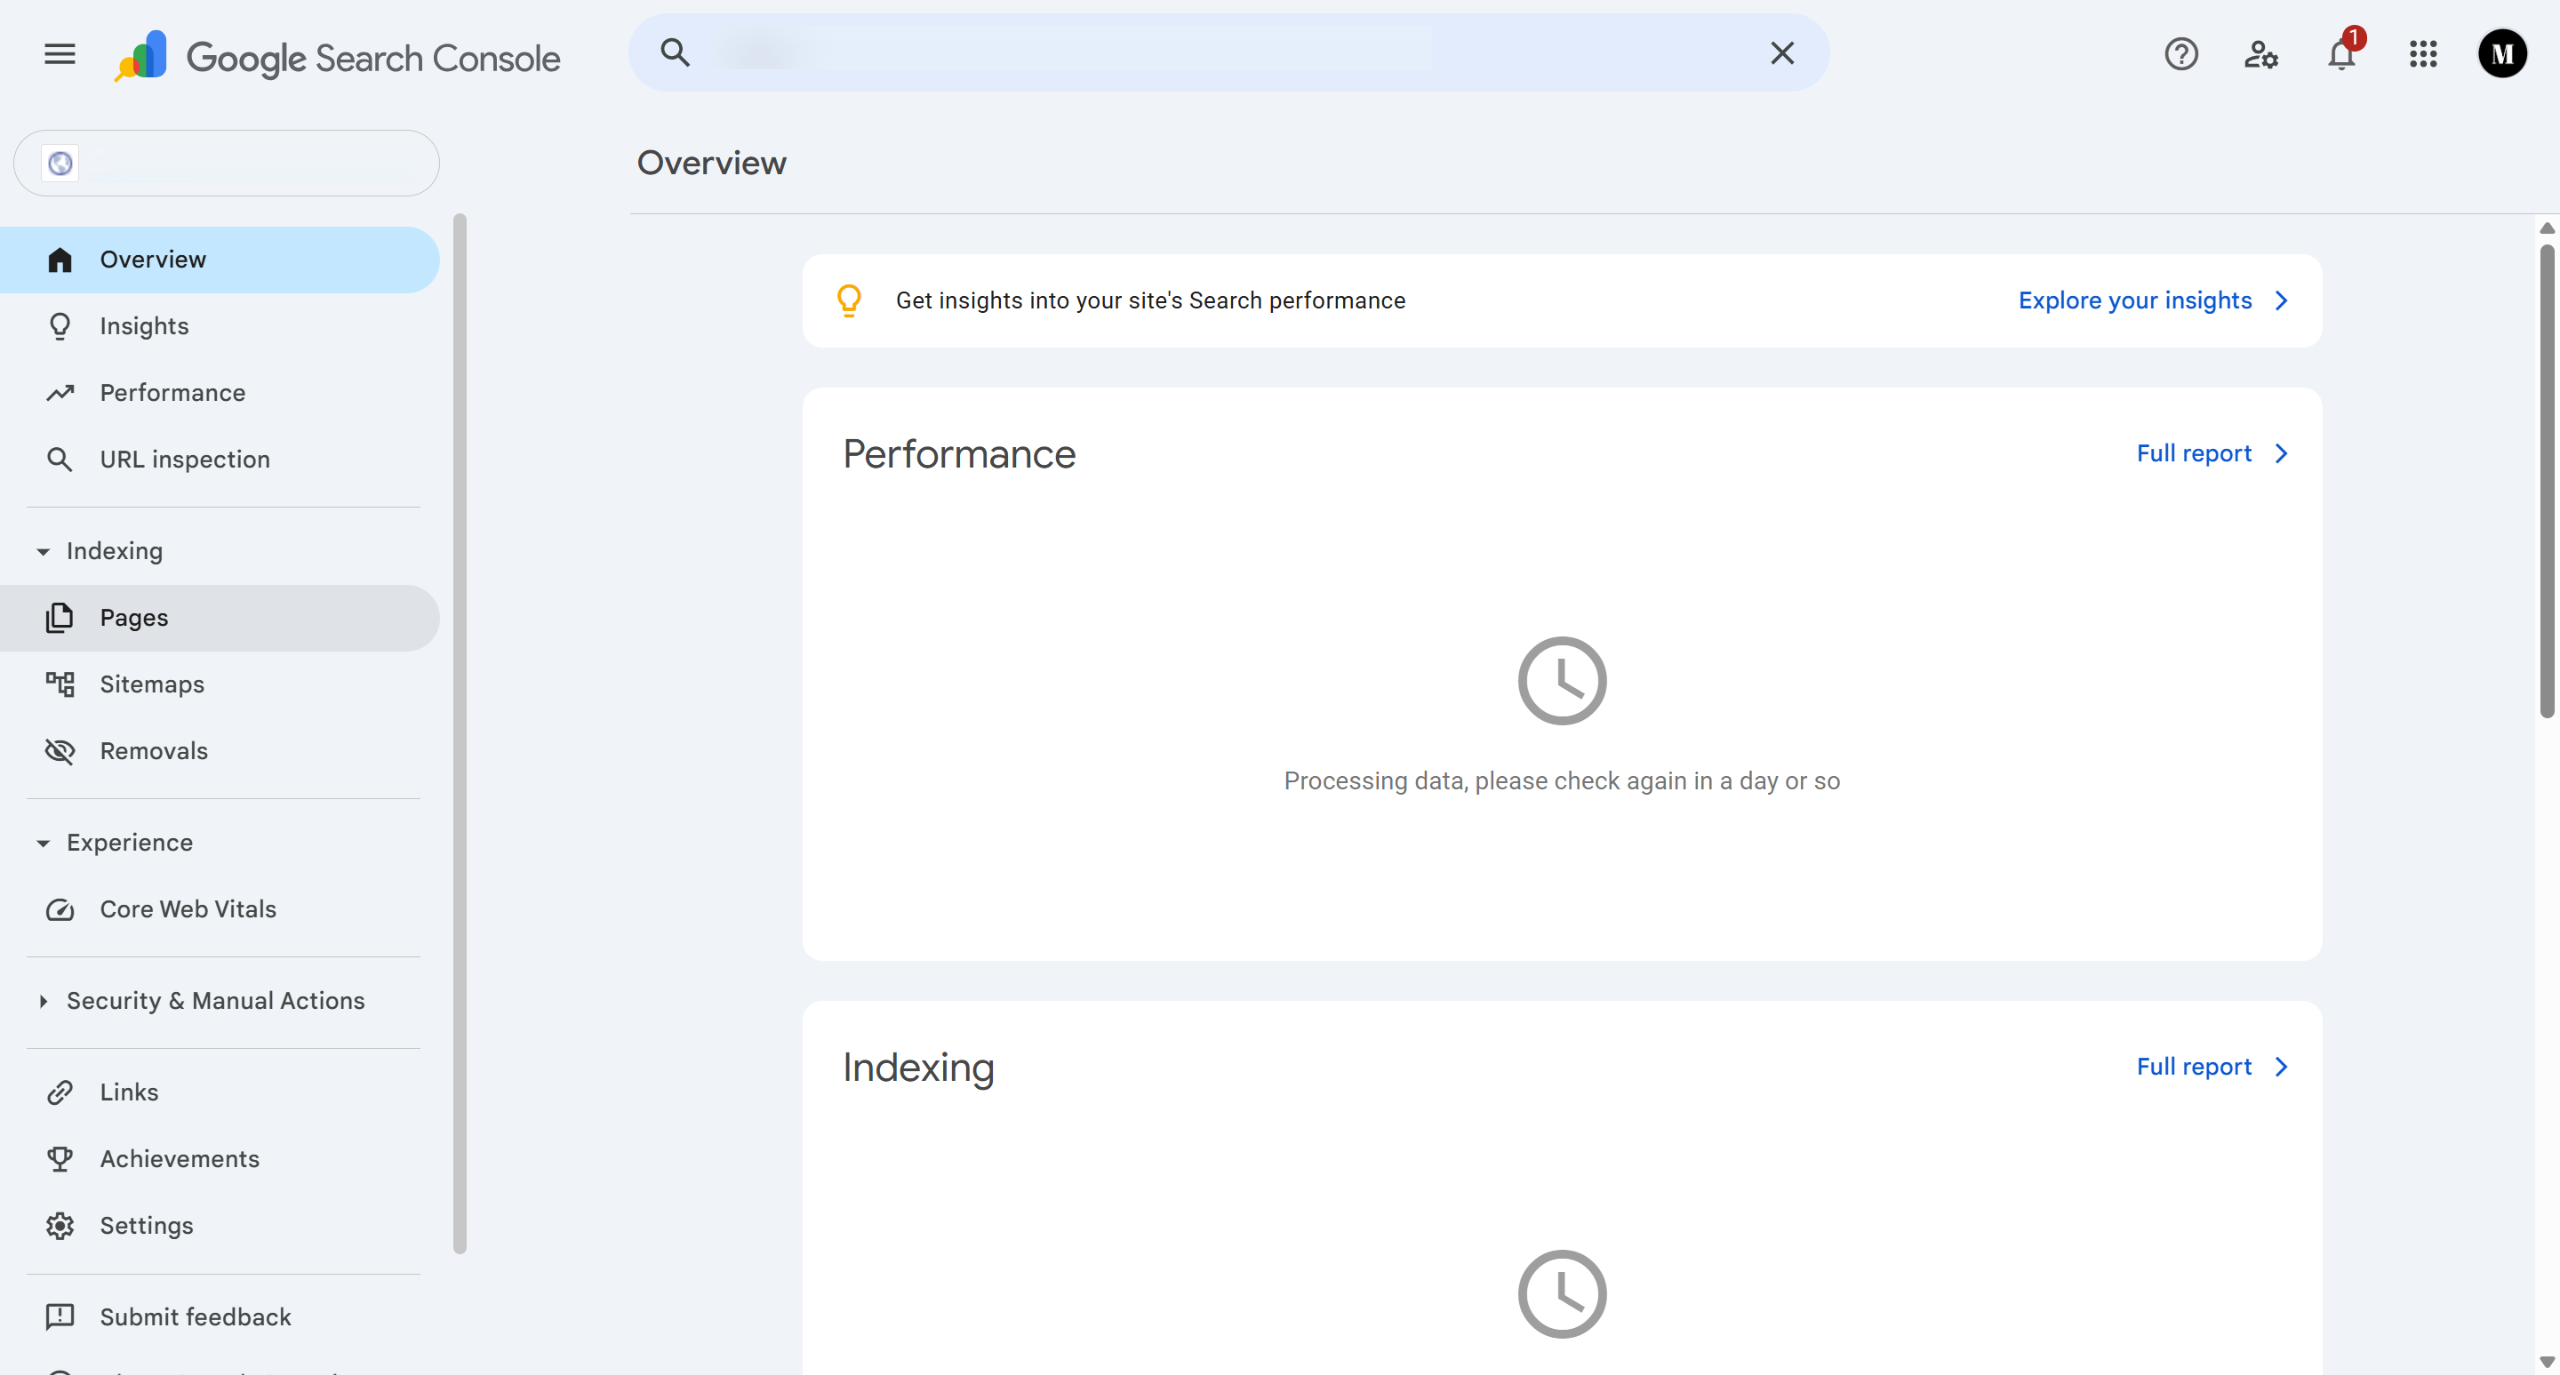2560x1375 pixels.
Task: Open URL inspection from sidebar
Action: point(184,459)
